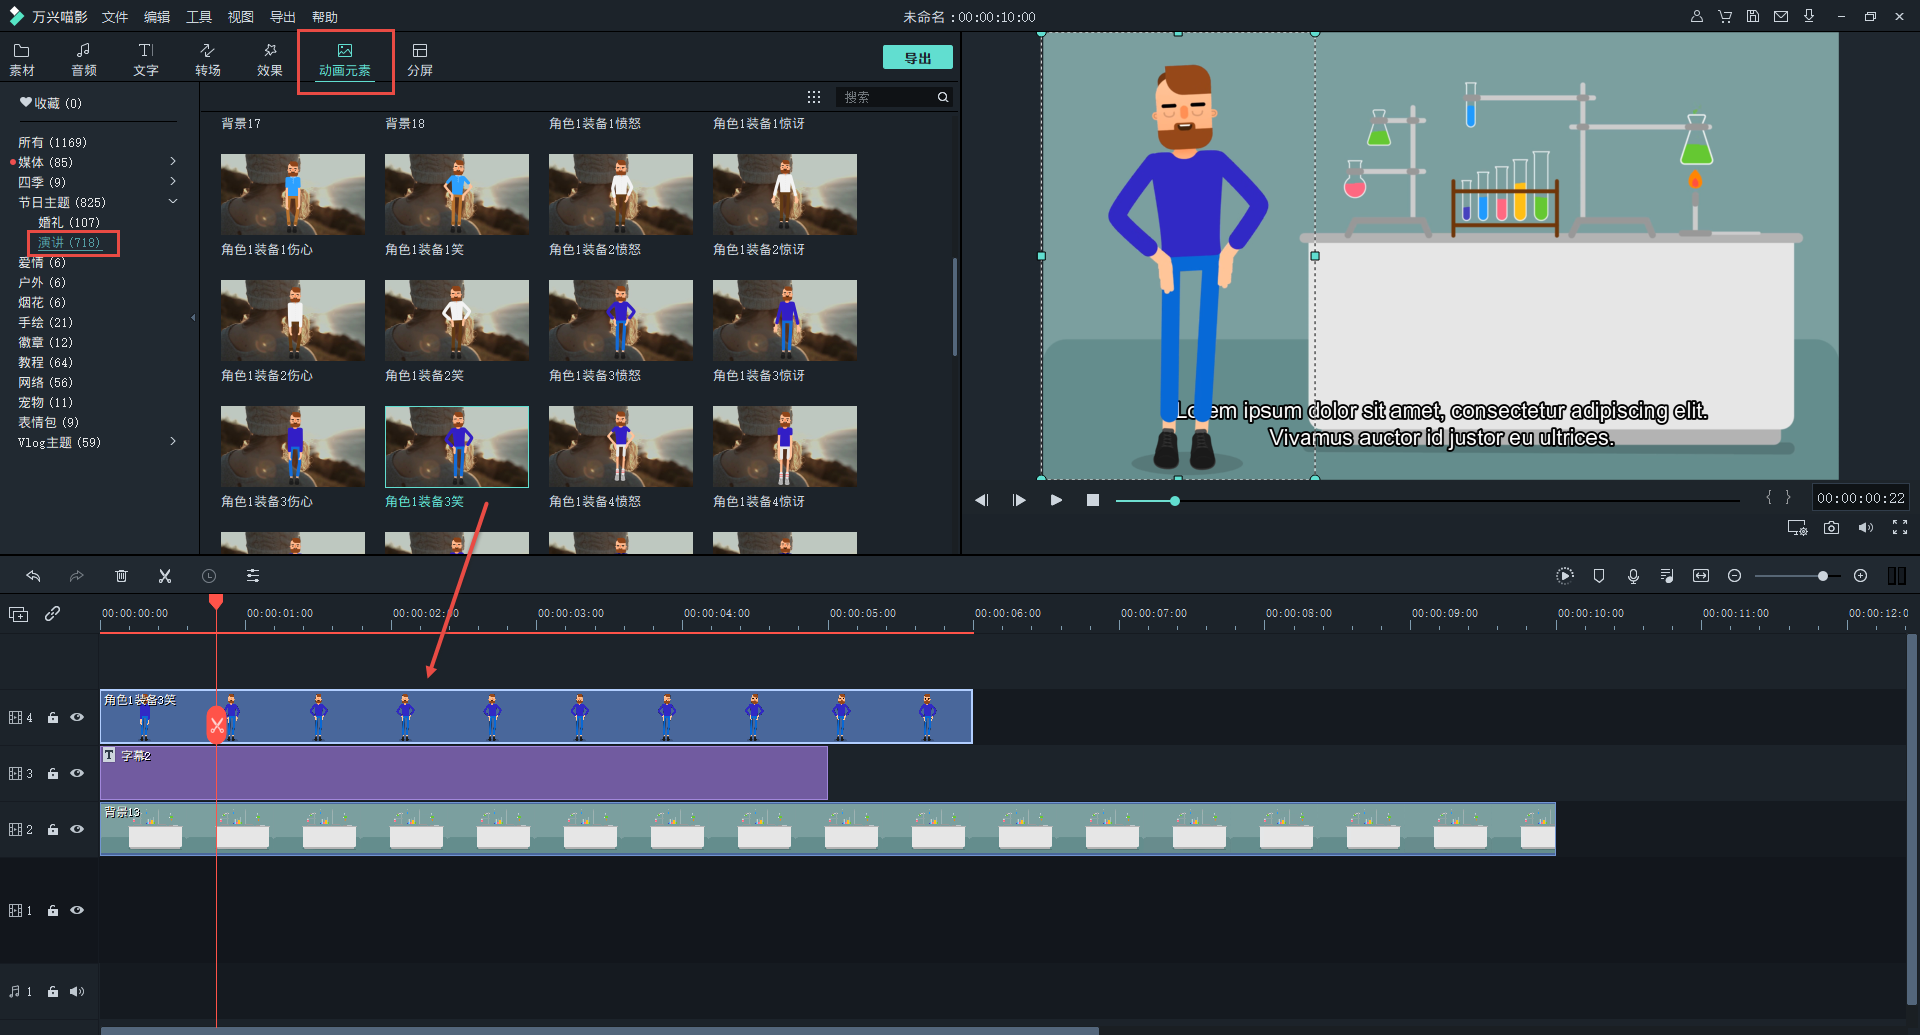This screenshot has height=1035, width=1920.
Task: Delete clip using the trash icon
Action: tap(121, 576)
